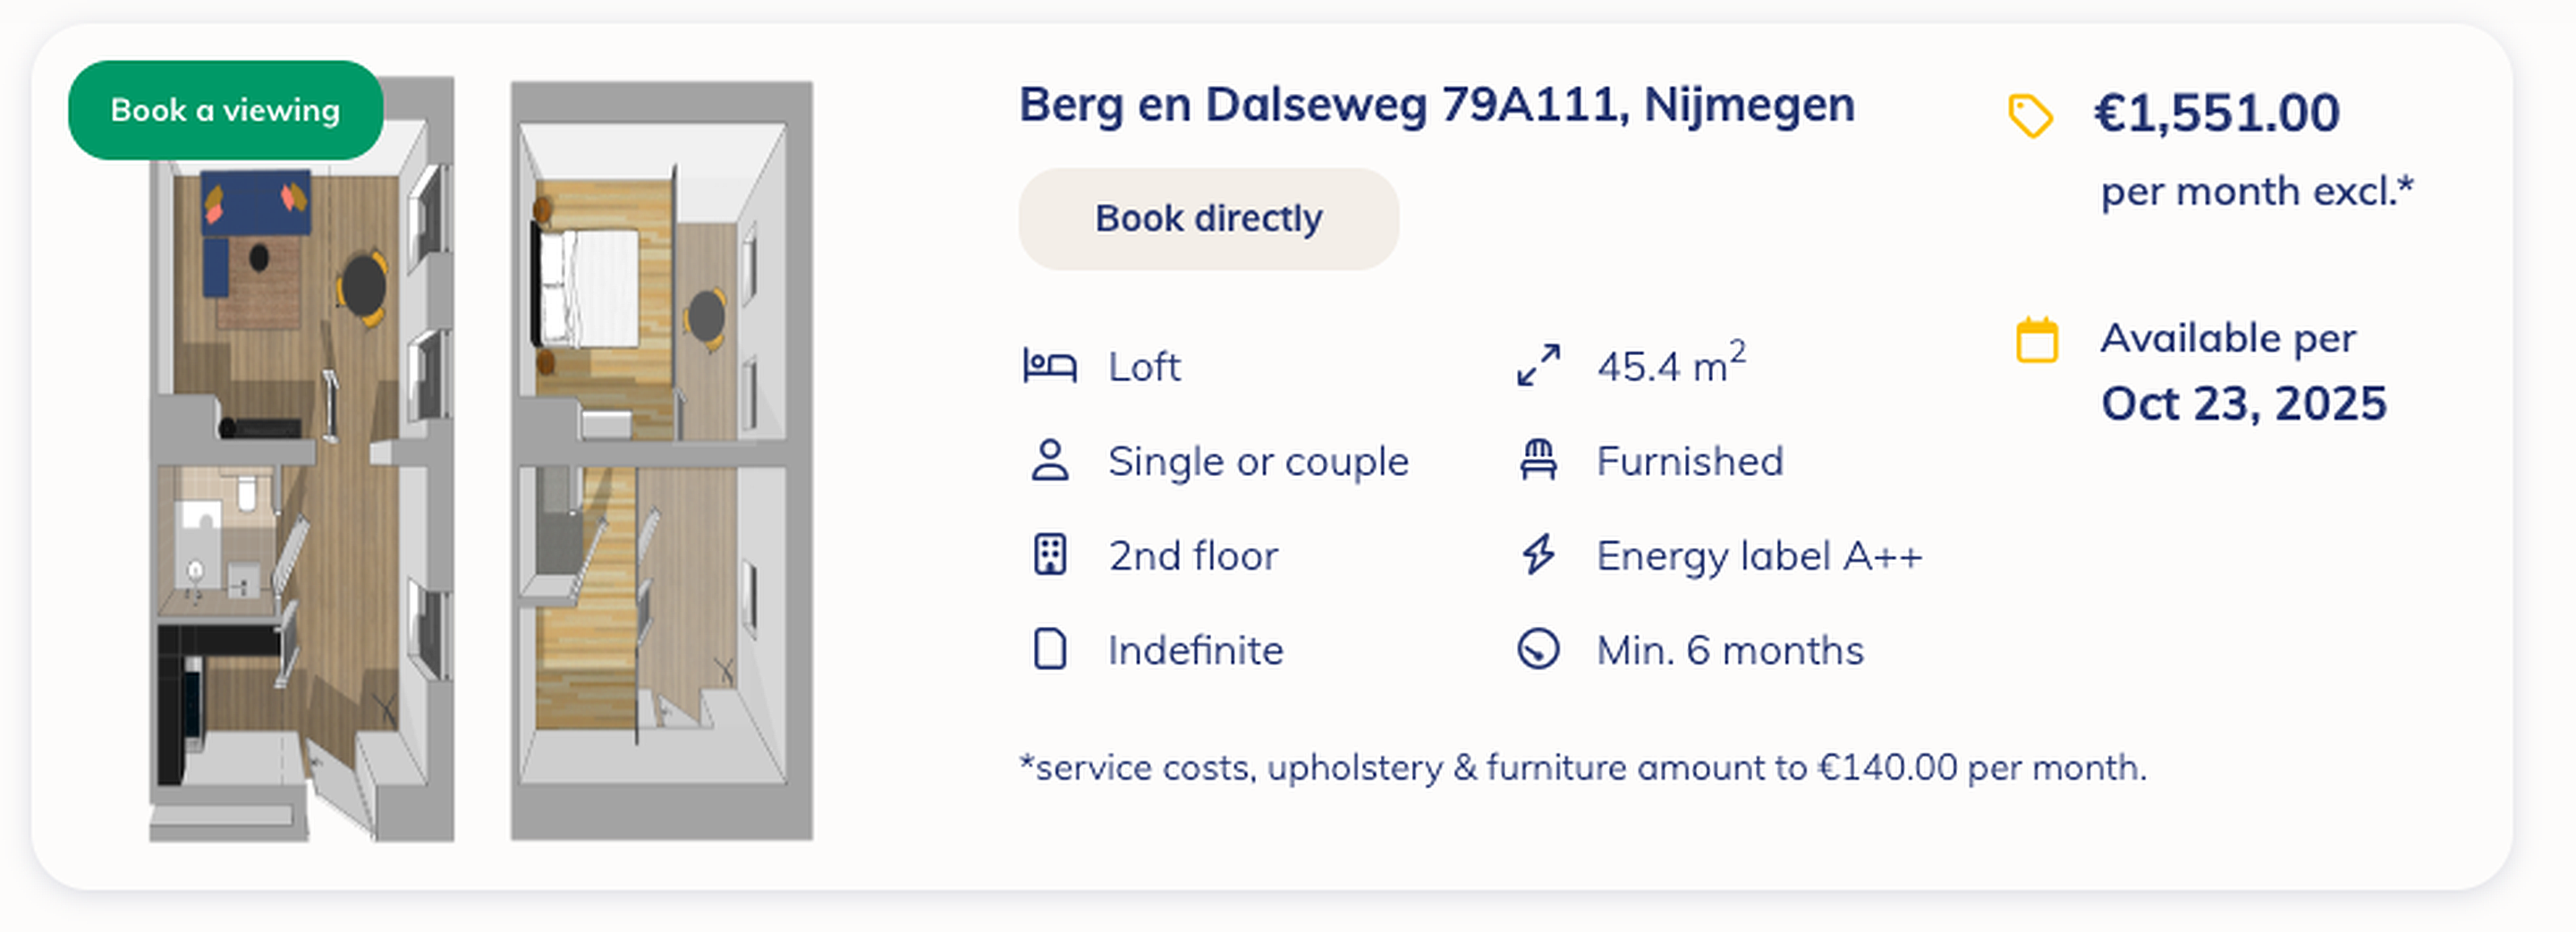
Task: Click the yellow calendar availability icon
Action: tap(2036, 340)
